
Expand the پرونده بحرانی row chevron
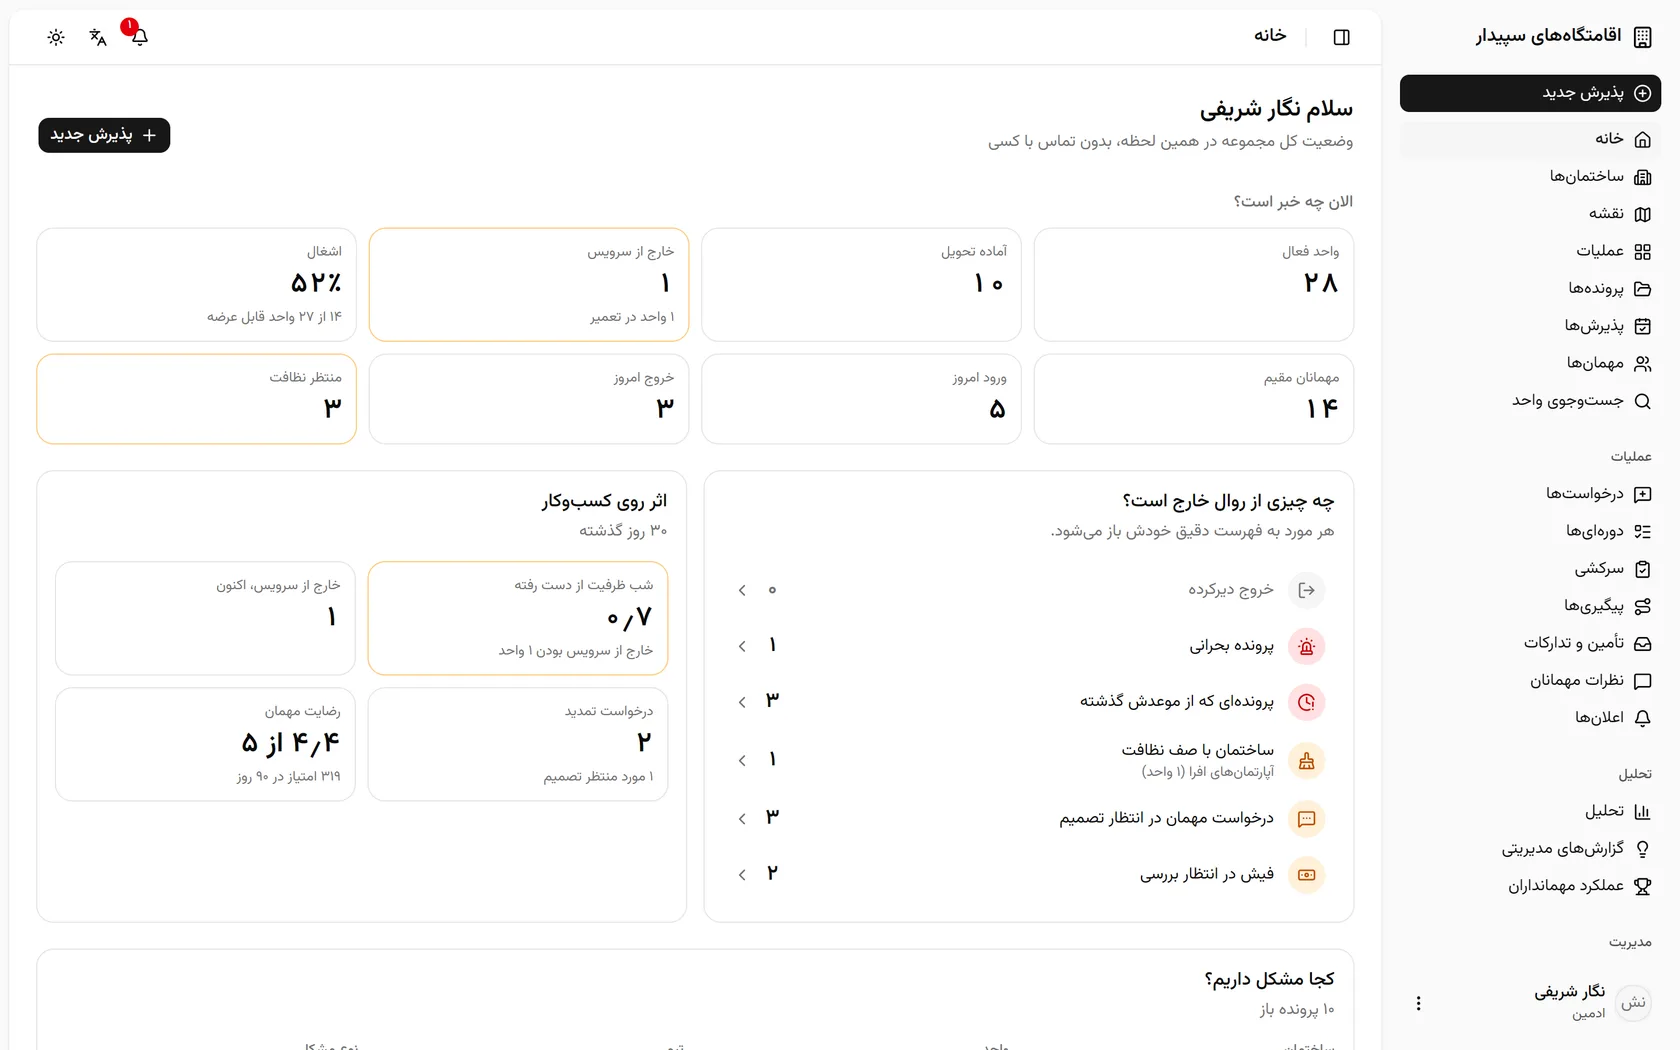[x=742, y=646]
